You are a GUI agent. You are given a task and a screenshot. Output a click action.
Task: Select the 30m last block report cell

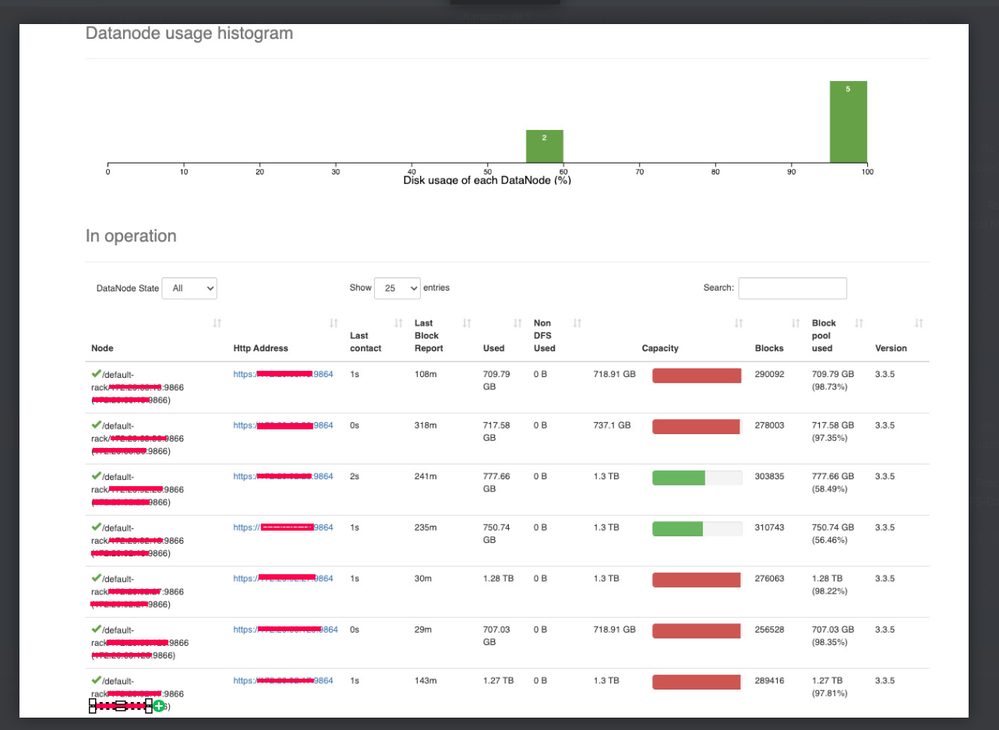pyautogui.click(x=423, y=578)
